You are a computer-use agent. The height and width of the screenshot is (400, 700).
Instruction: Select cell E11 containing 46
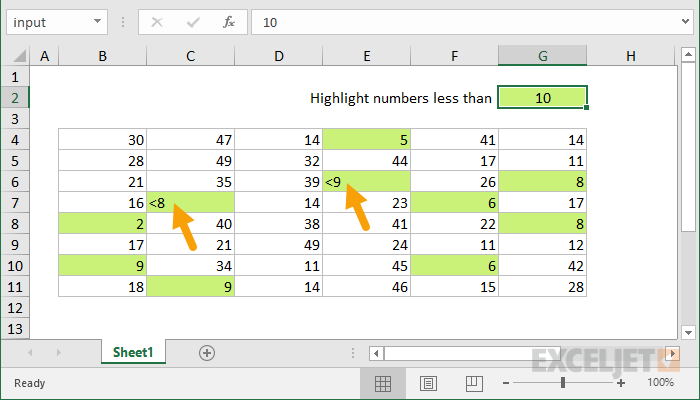pyautogui.click(x=367, y=287)
